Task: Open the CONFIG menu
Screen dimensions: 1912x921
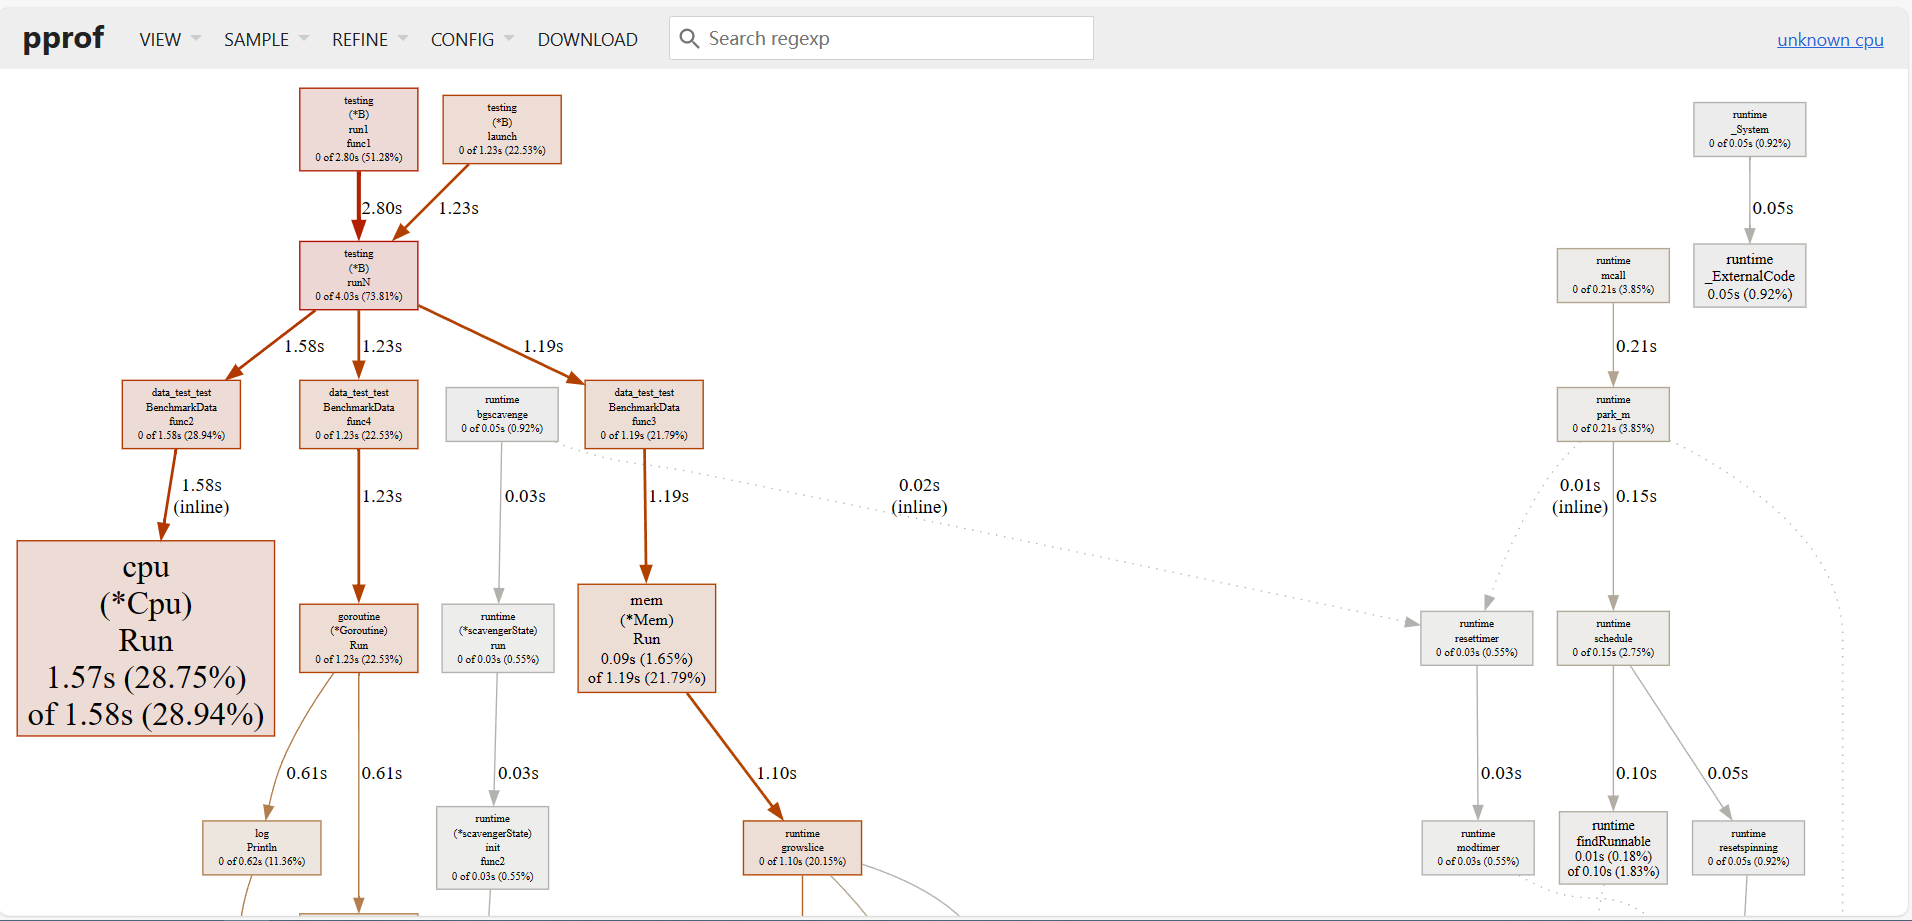Action: pos(462,39)
